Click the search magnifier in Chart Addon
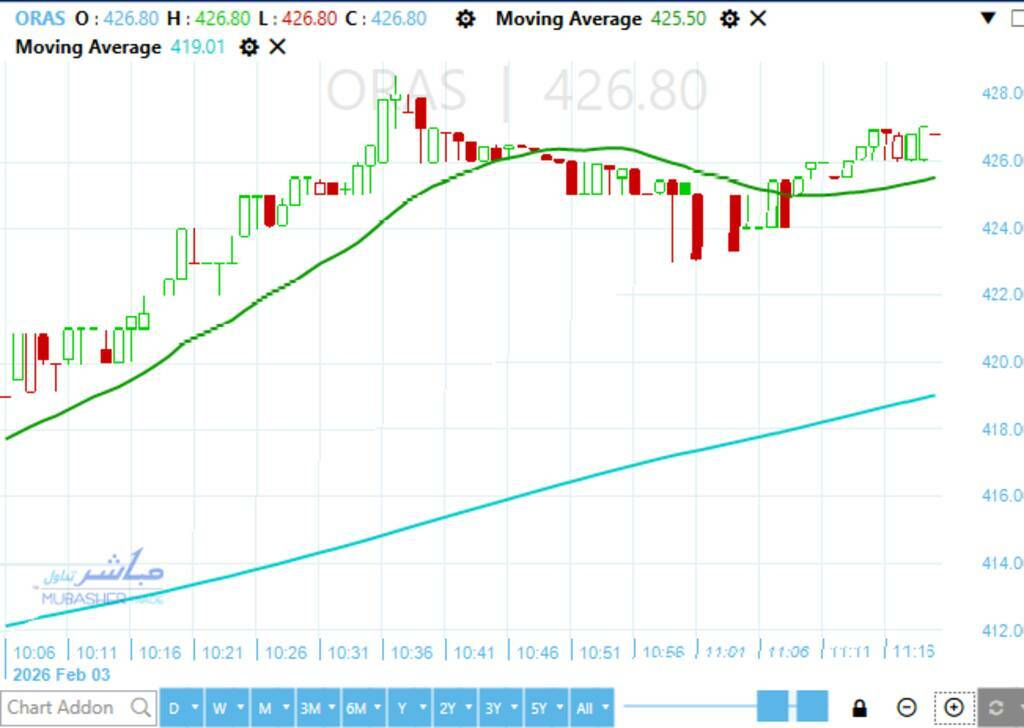1024x728 pixels. coord(140,708)
